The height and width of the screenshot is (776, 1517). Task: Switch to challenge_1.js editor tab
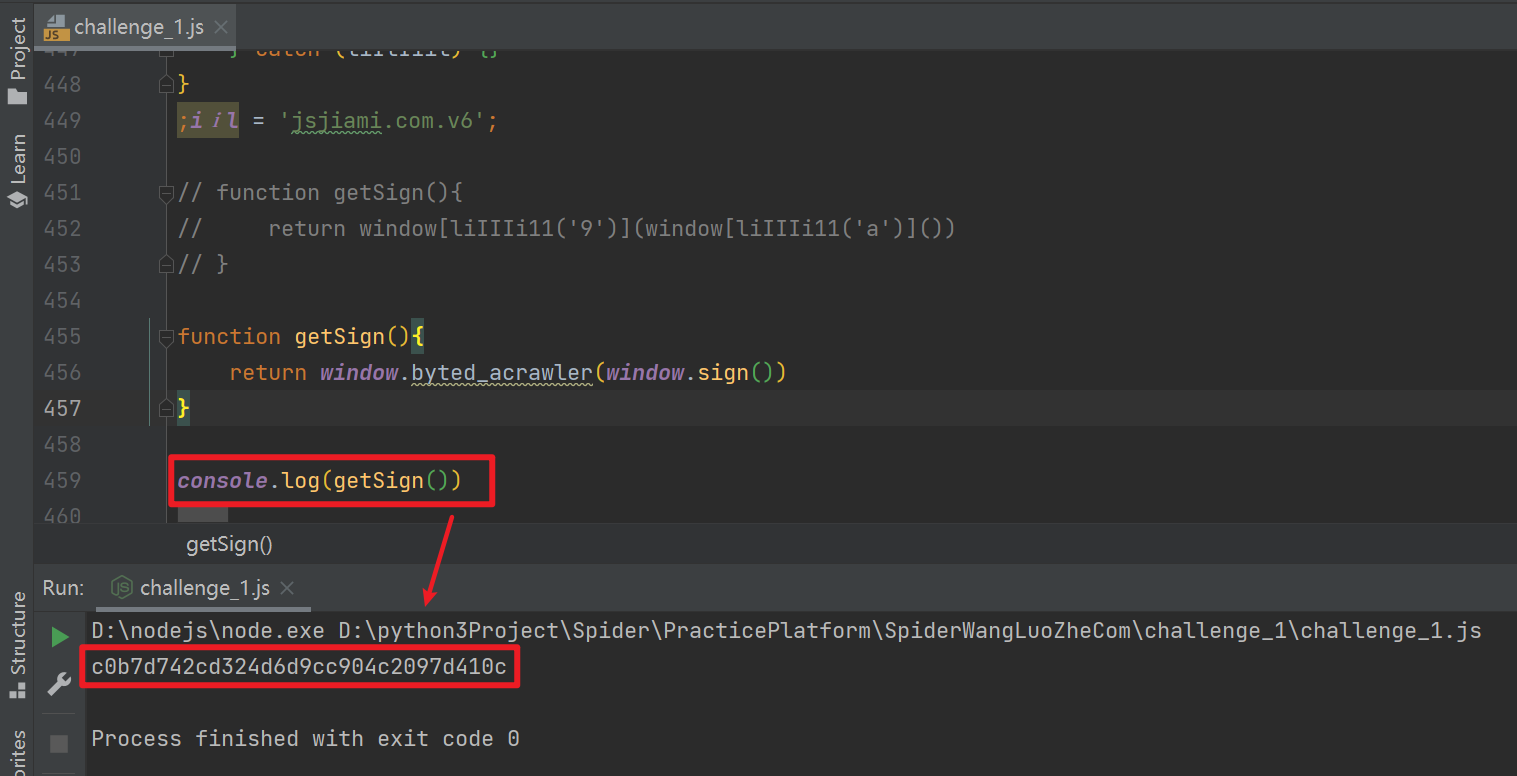coord(138,27)
